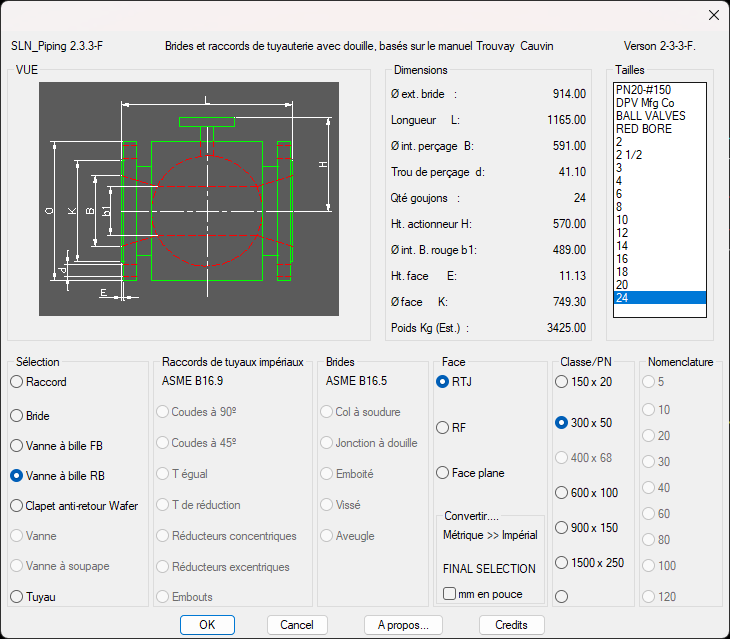Click BALL VALVES list row

[660, 116]
